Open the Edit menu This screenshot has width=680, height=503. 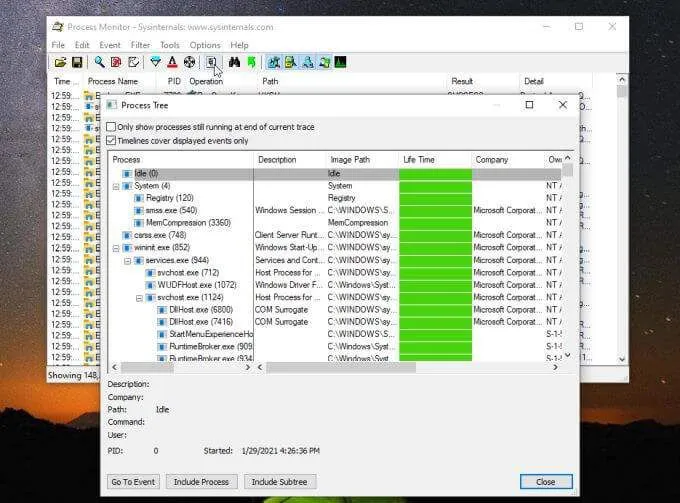click(x=82, y=45)
